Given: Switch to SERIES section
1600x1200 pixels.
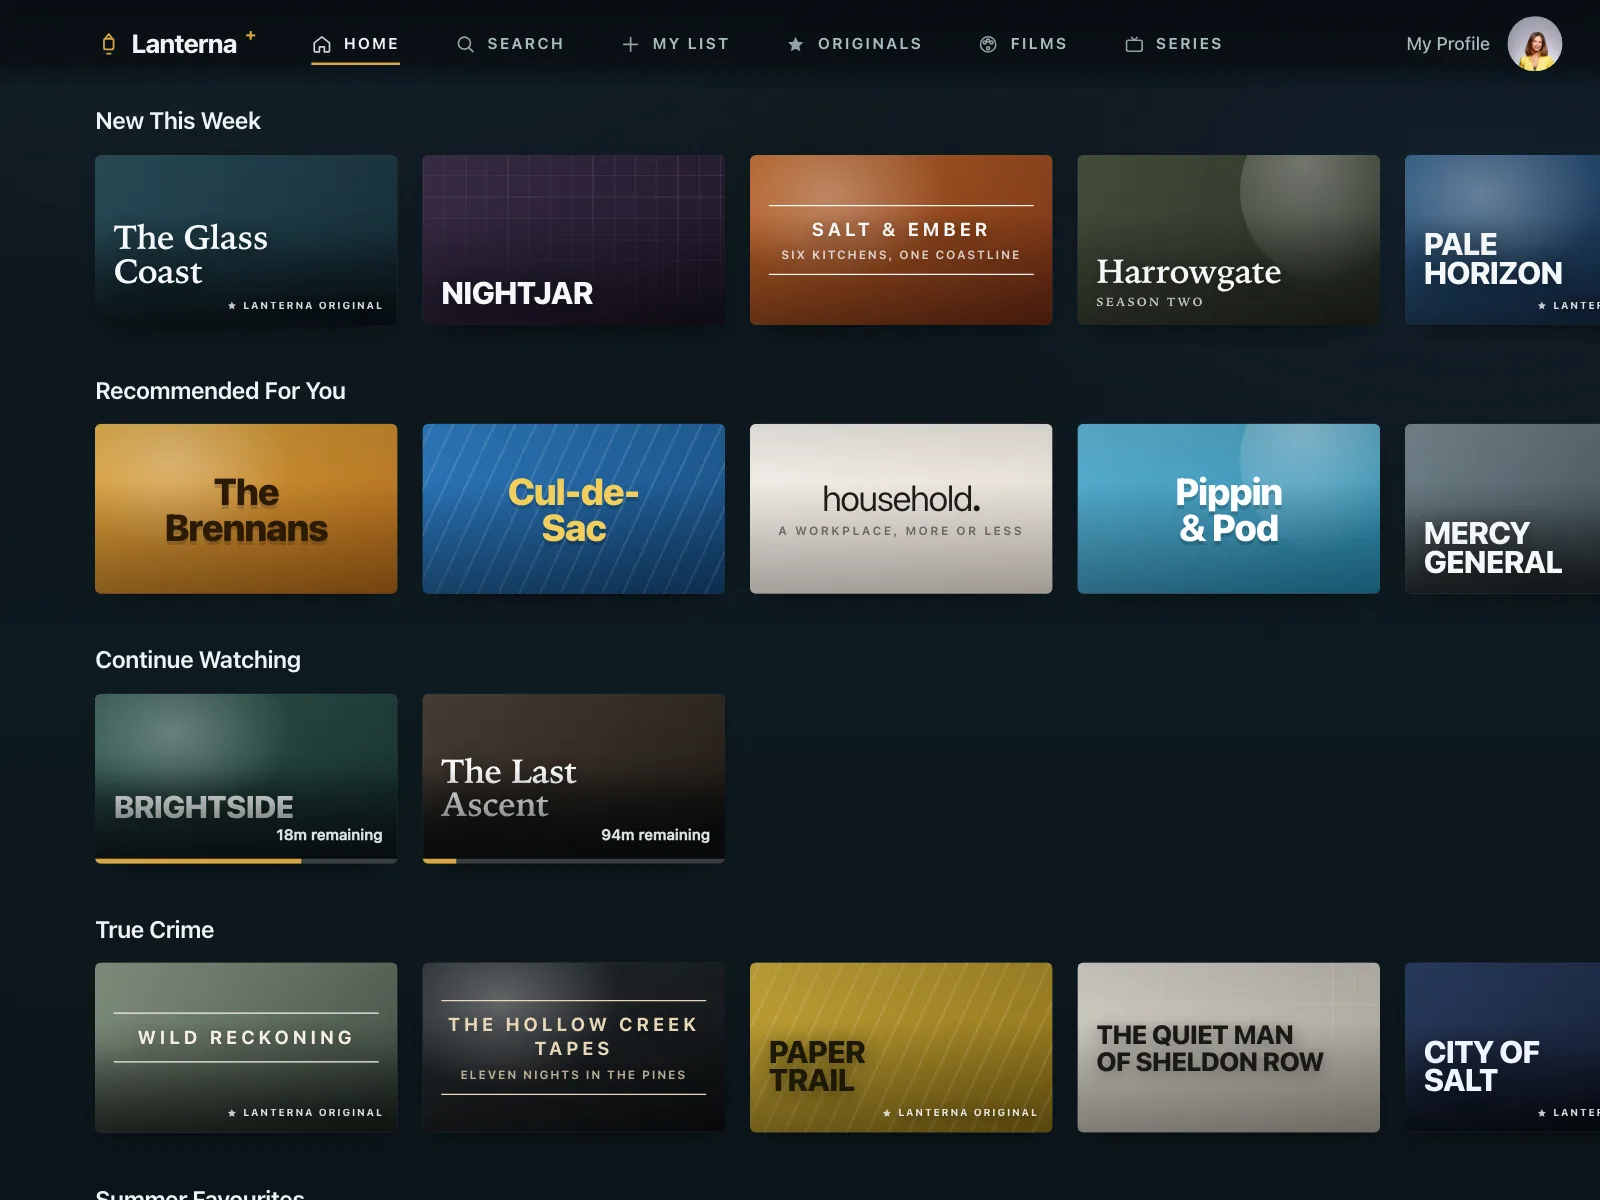Looking at the screenshot, I should [1173, 44].
